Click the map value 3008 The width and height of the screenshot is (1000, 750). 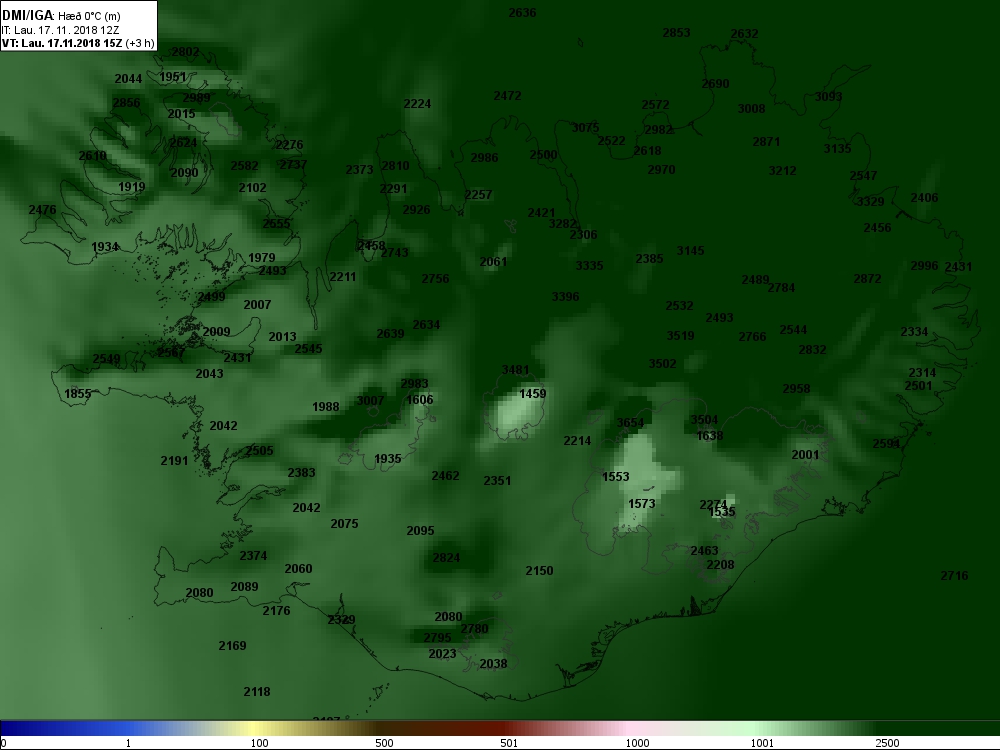pos(751,109)
